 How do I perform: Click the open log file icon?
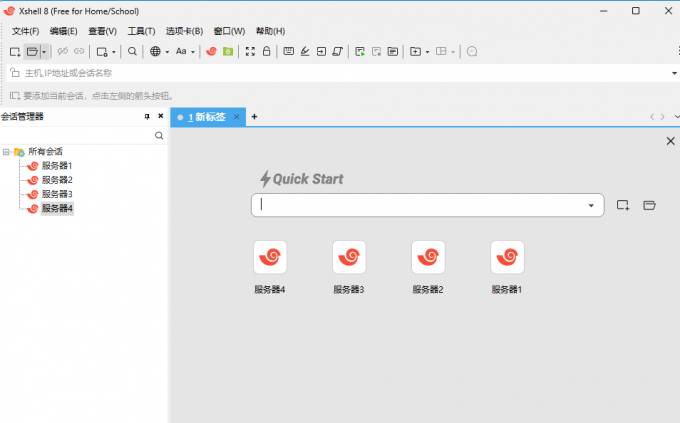(x=393, y=52)
